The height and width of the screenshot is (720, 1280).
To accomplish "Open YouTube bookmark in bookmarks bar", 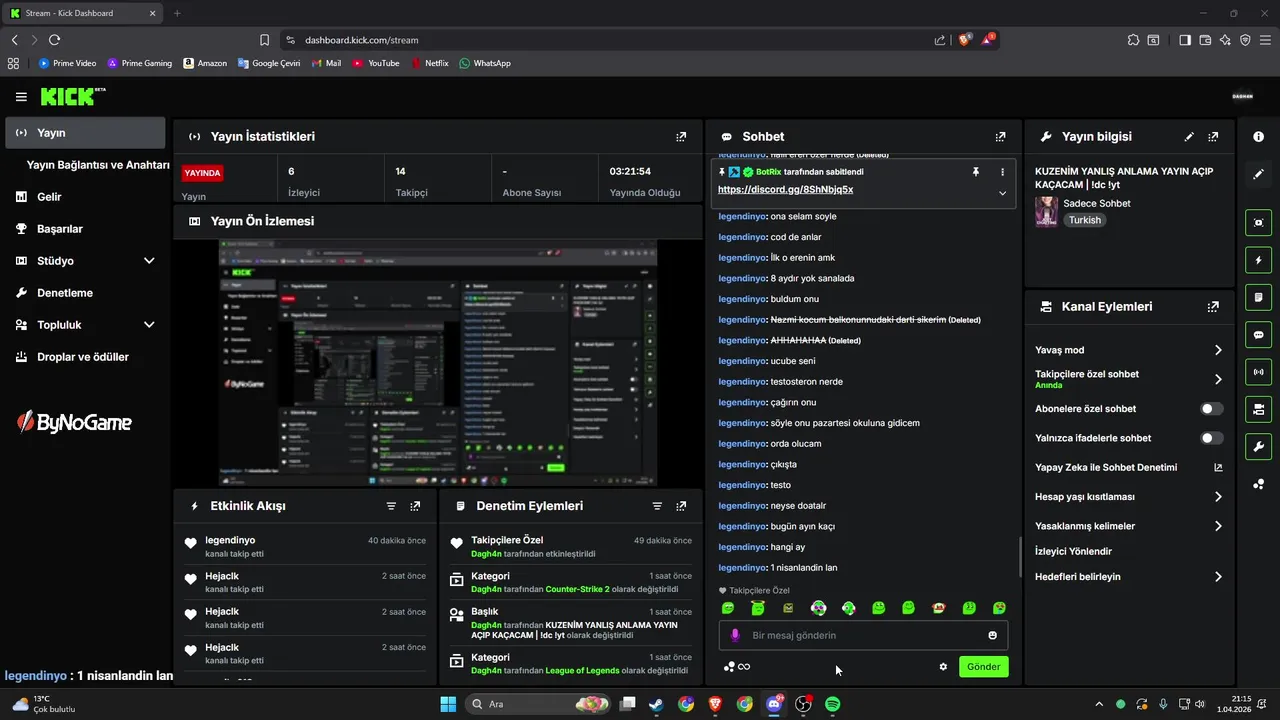I will coord(375,63).
